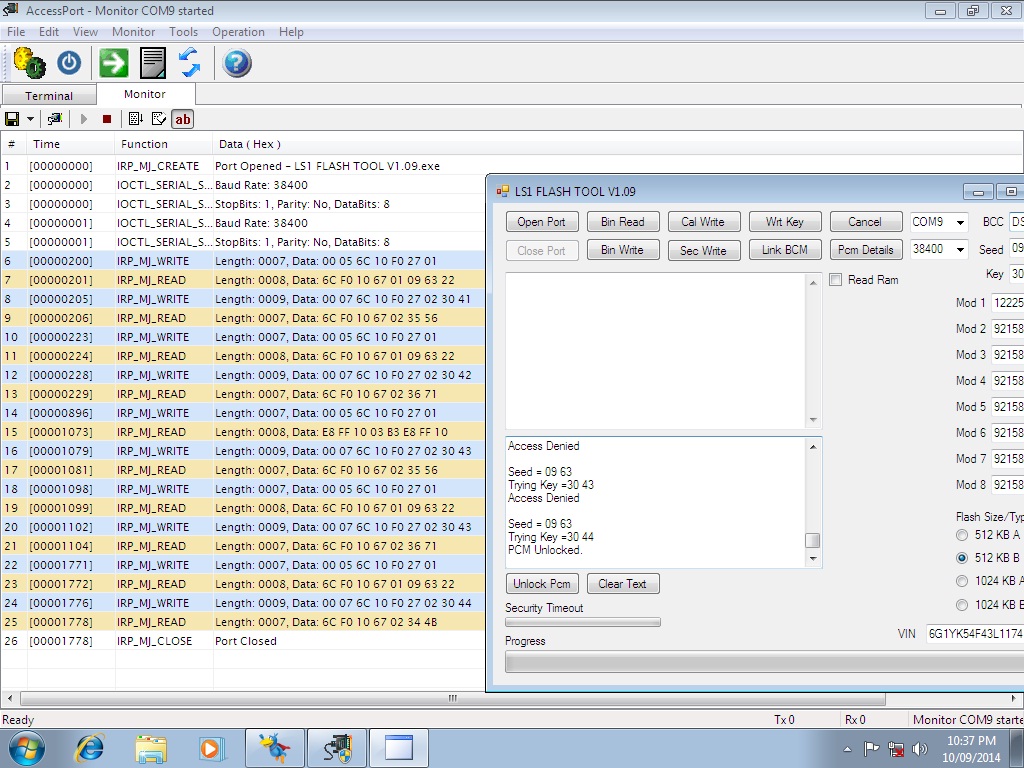Image resolution: width=1024 pixels, height=768 pixels.
Task: Click the Security Timeout progress bar
Action: point(583,622)
